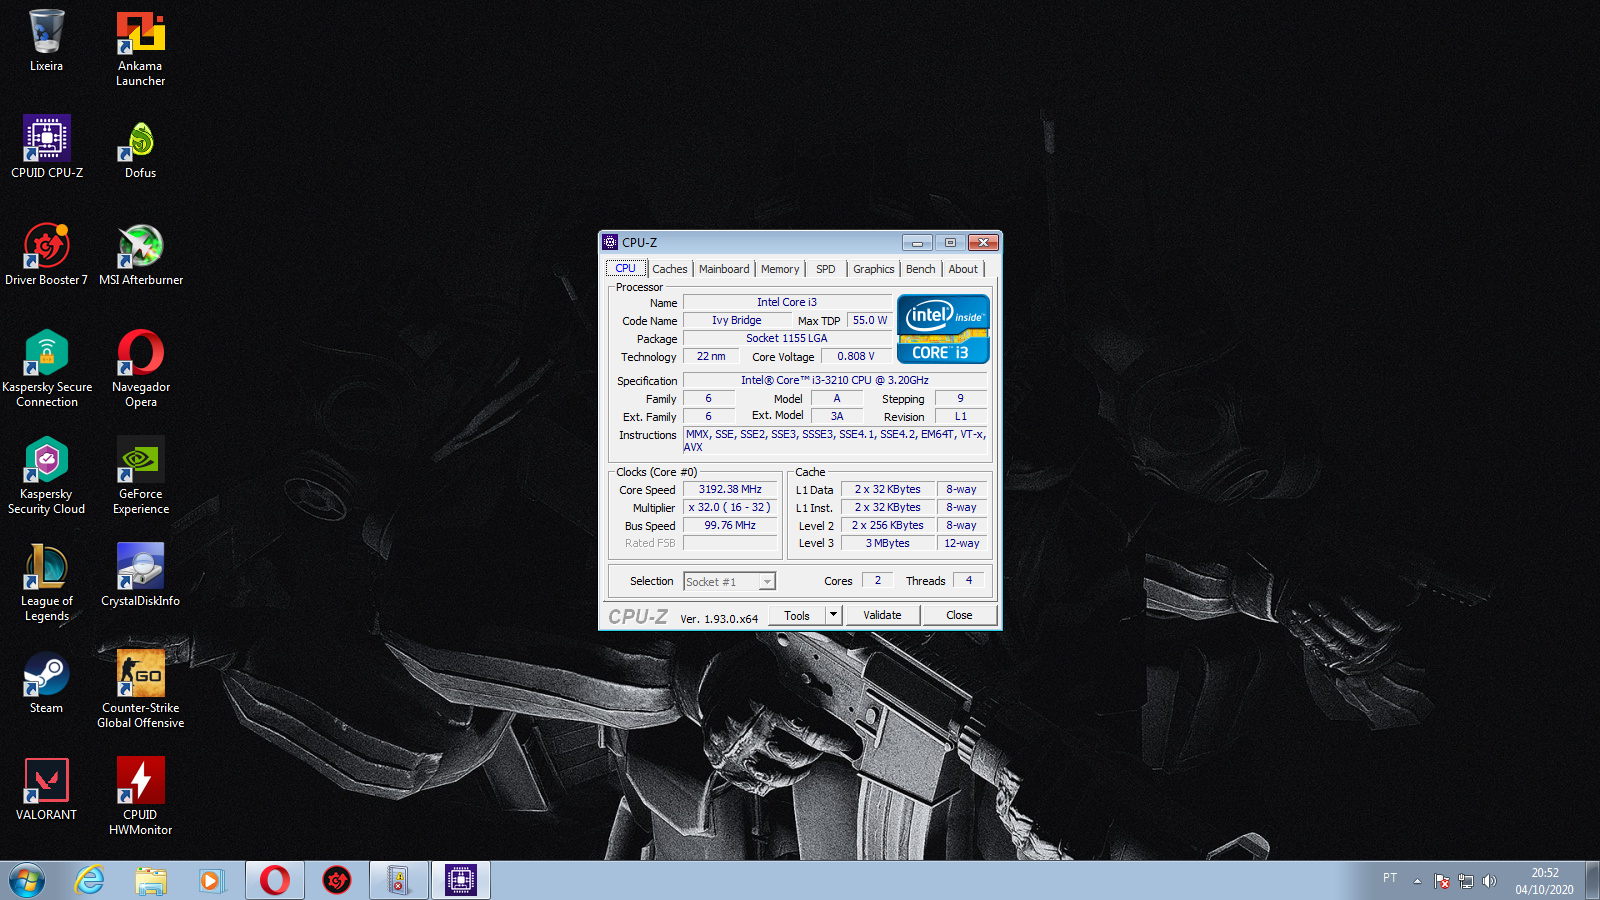Viewport: 1600px width, 900px height.
Task: Click the volume speaker tray icon
Action: (x=1489, y=881)
